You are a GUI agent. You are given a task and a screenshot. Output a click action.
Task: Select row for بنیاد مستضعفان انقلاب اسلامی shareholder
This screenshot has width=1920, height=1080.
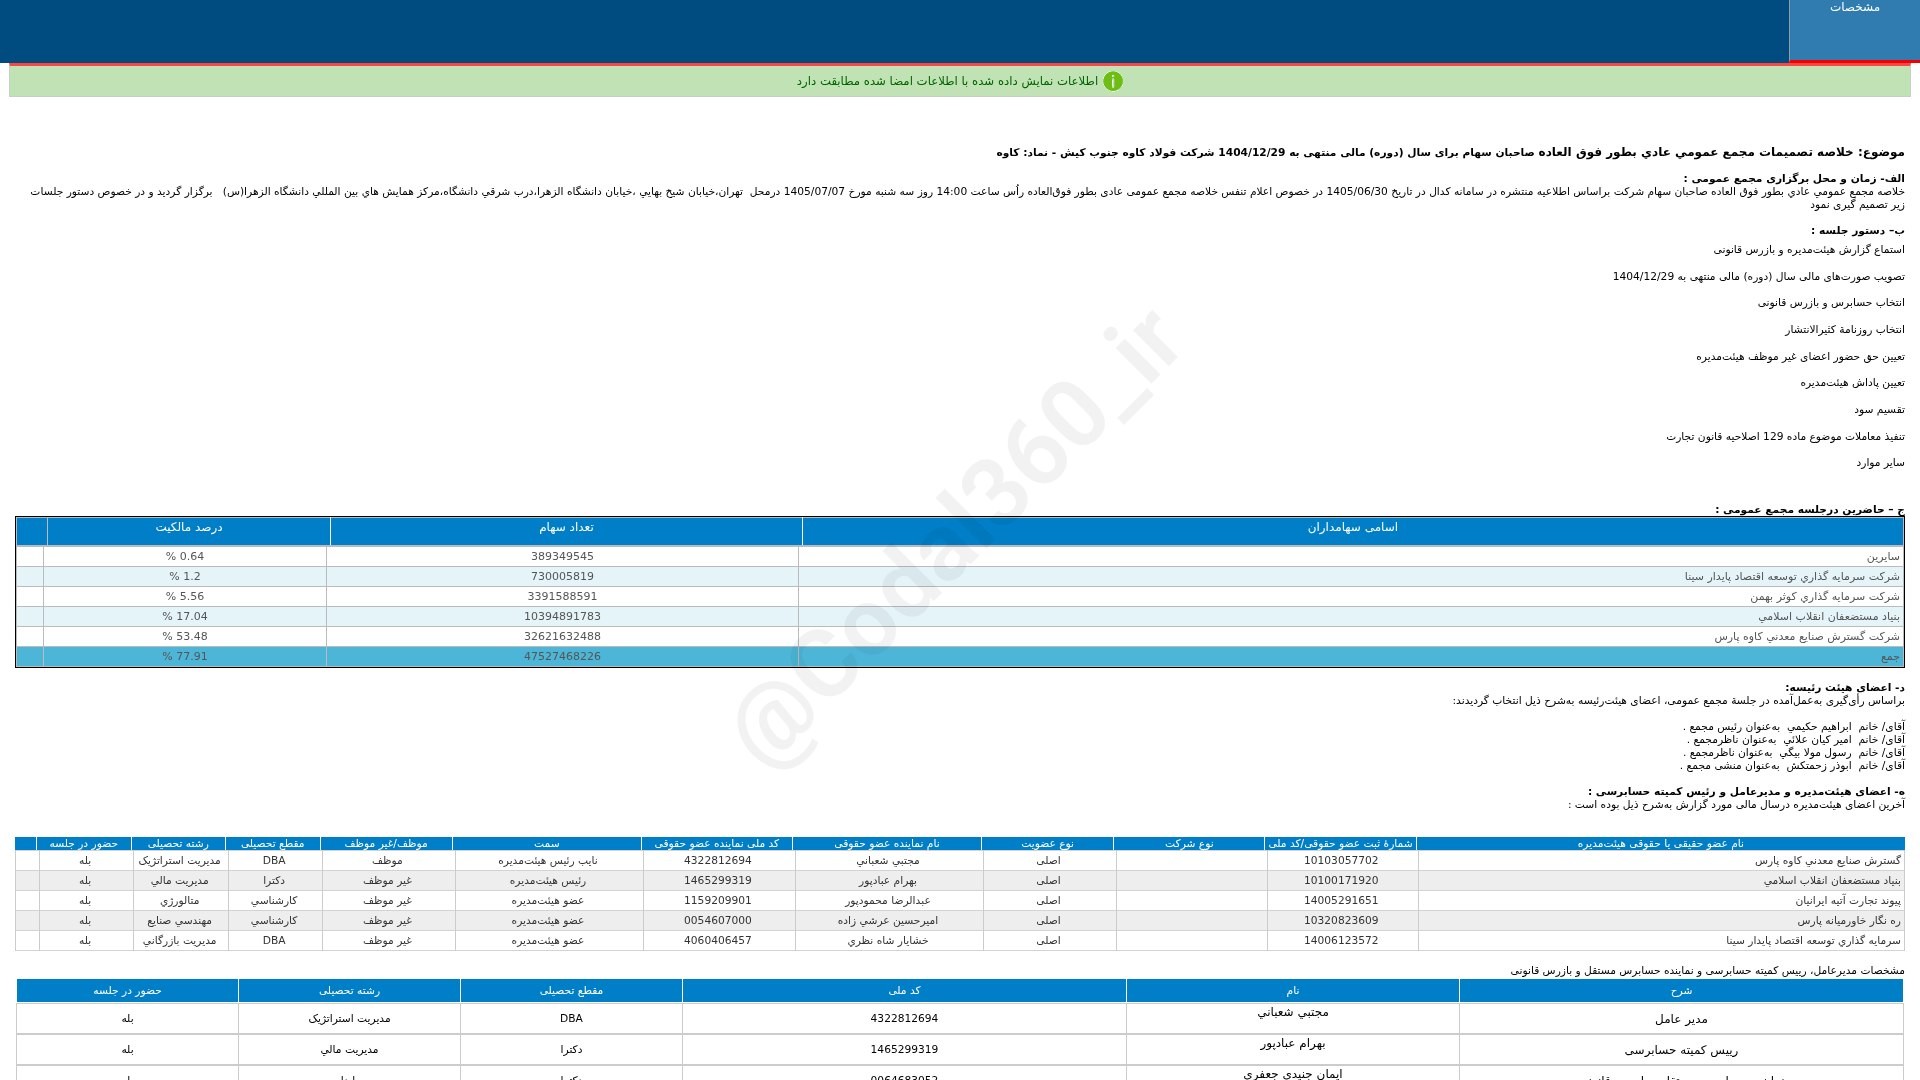(960, 617)
